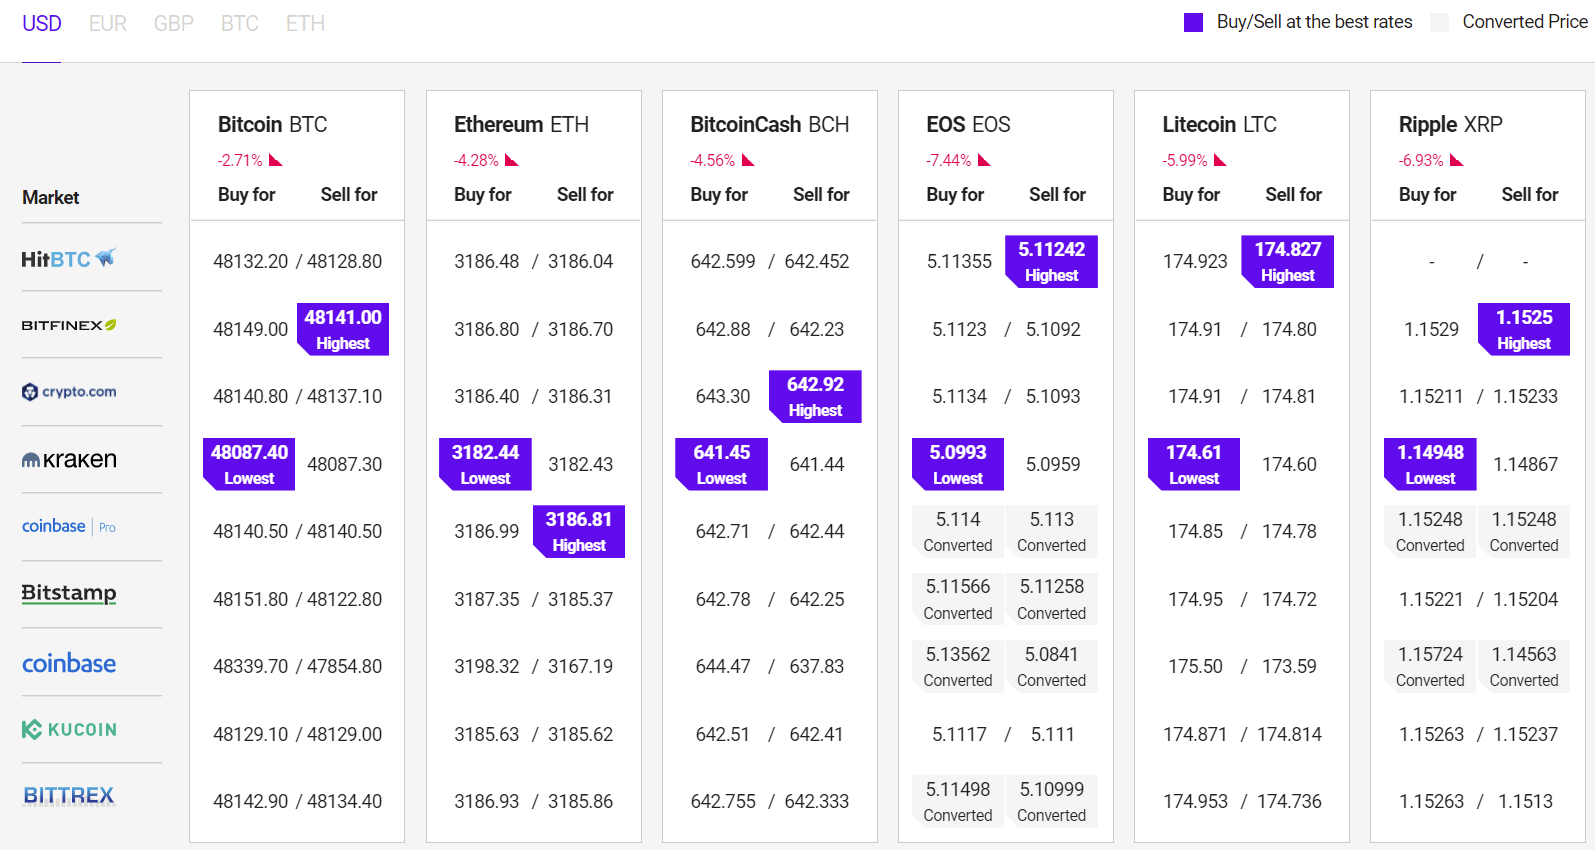
Task: Click Coinbase Bitcoin buy price 48339.70
Action: (250, 666)
